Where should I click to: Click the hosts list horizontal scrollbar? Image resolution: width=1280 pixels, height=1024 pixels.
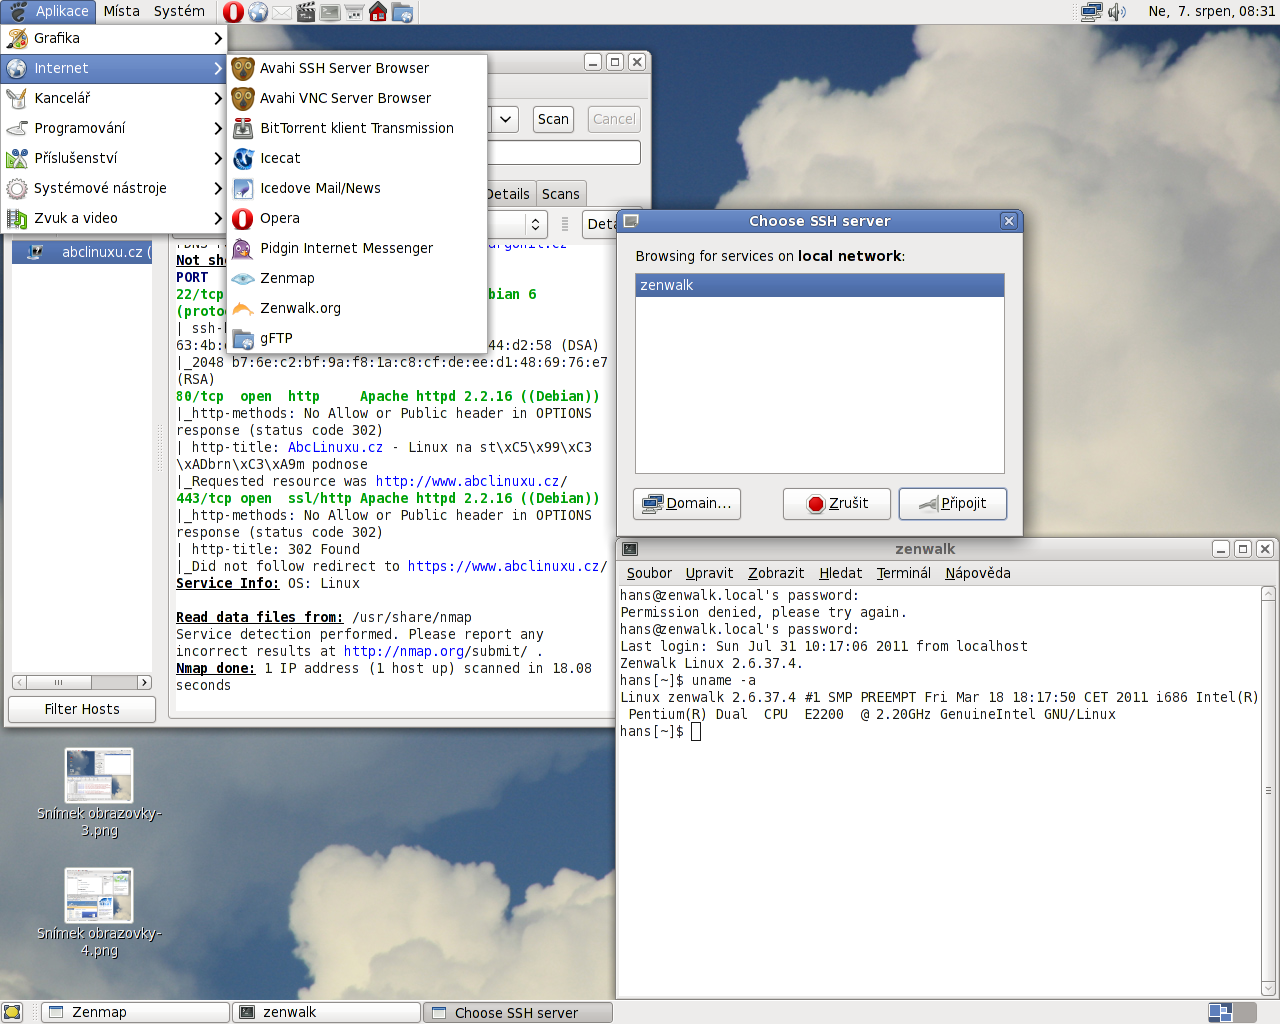click(x=82, y=682)
